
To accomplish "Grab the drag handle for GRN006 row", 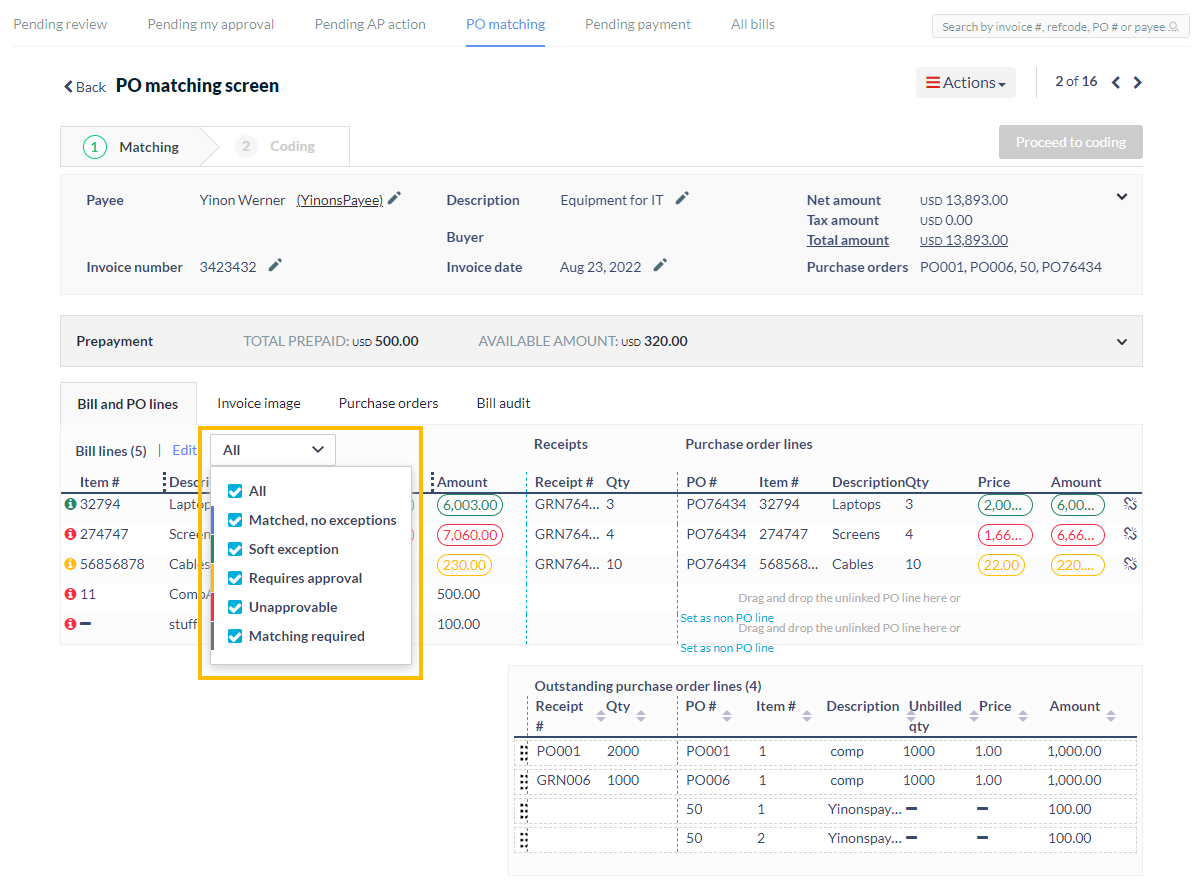I will (523, 781).
